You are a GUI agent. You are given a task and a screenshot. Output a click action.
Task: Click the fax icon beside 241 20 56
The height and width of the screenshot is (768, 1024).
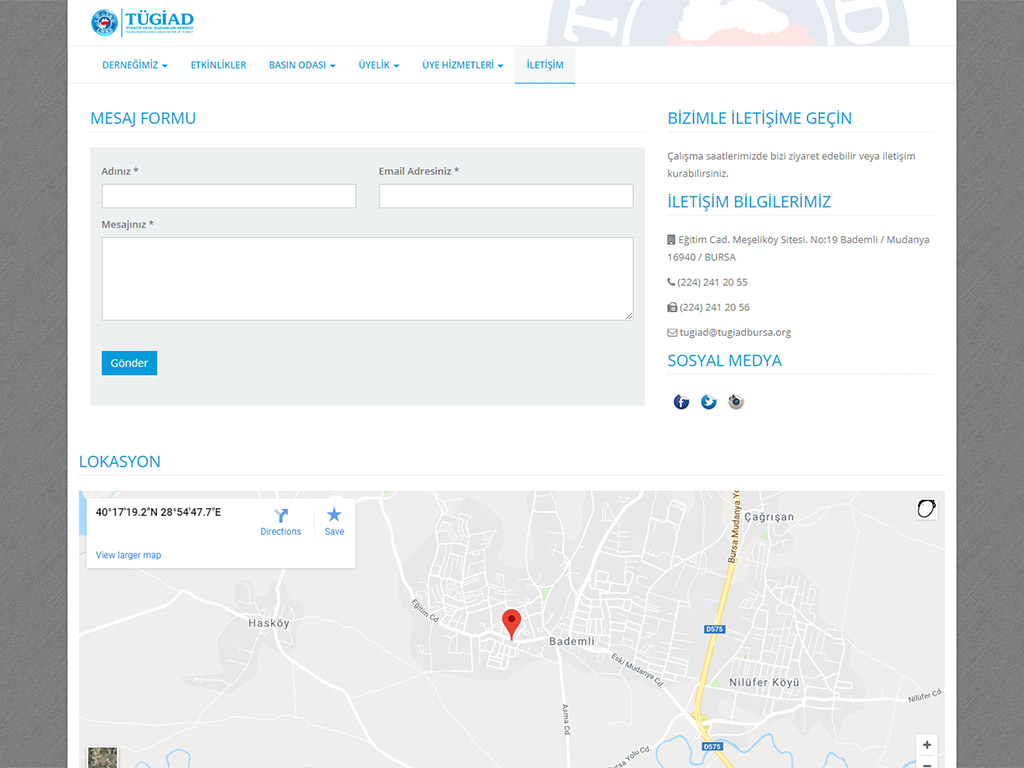tap(672, 307)
